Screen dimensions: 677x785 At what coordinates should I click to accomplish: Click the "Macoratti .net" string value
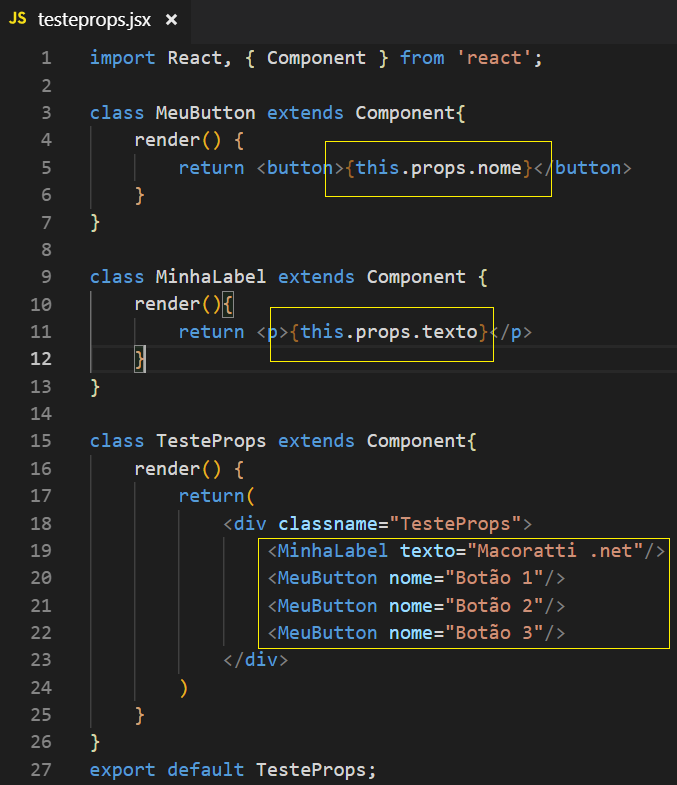coord(555,551)
